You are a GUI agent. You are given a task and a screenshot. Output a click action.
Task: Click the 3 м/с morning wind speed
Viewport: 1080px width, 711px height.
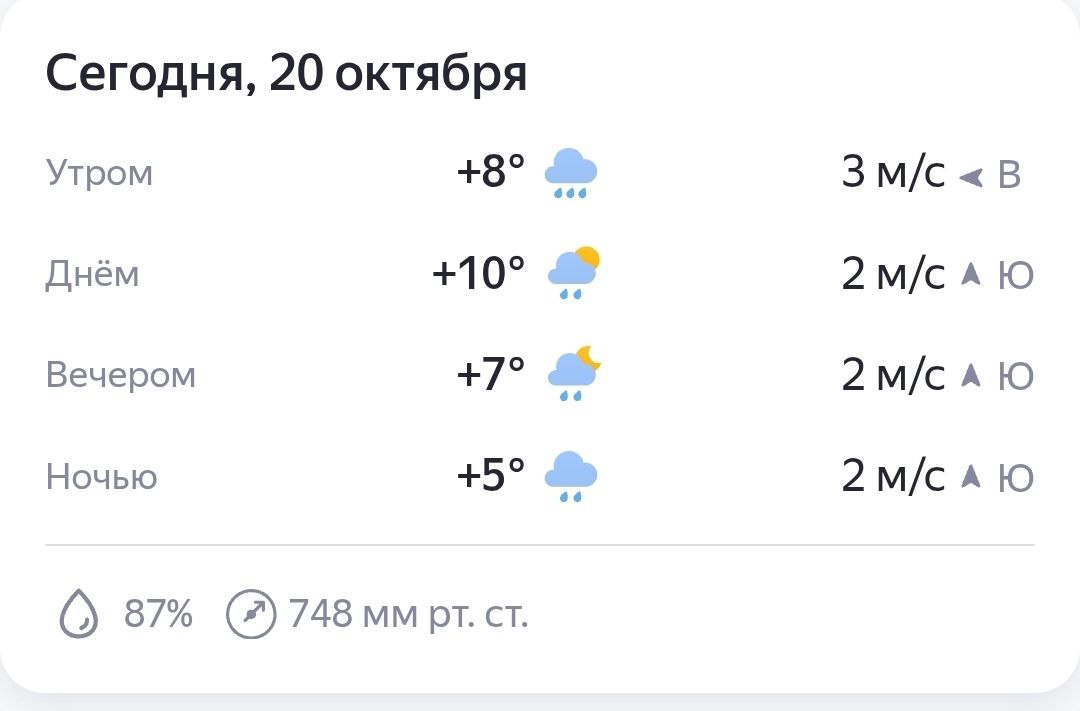(x=893, y=173)
